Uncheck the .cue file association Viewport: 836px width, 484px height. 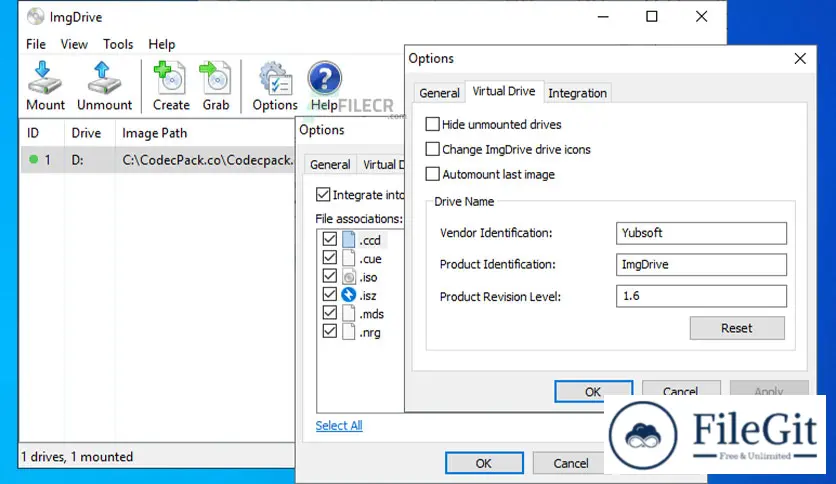[329, 259]
